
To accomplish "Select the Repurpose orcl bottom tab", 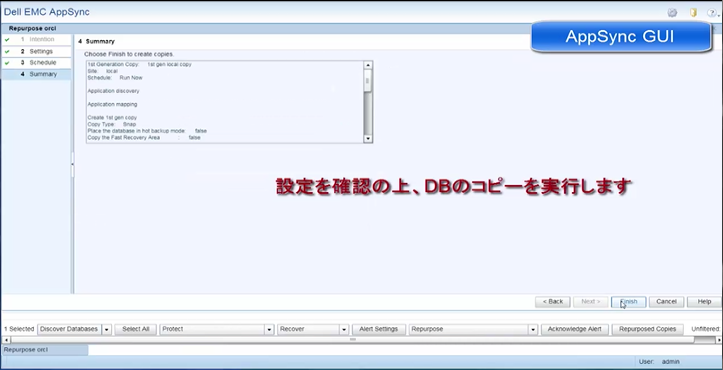I will (x=45, y=350).
